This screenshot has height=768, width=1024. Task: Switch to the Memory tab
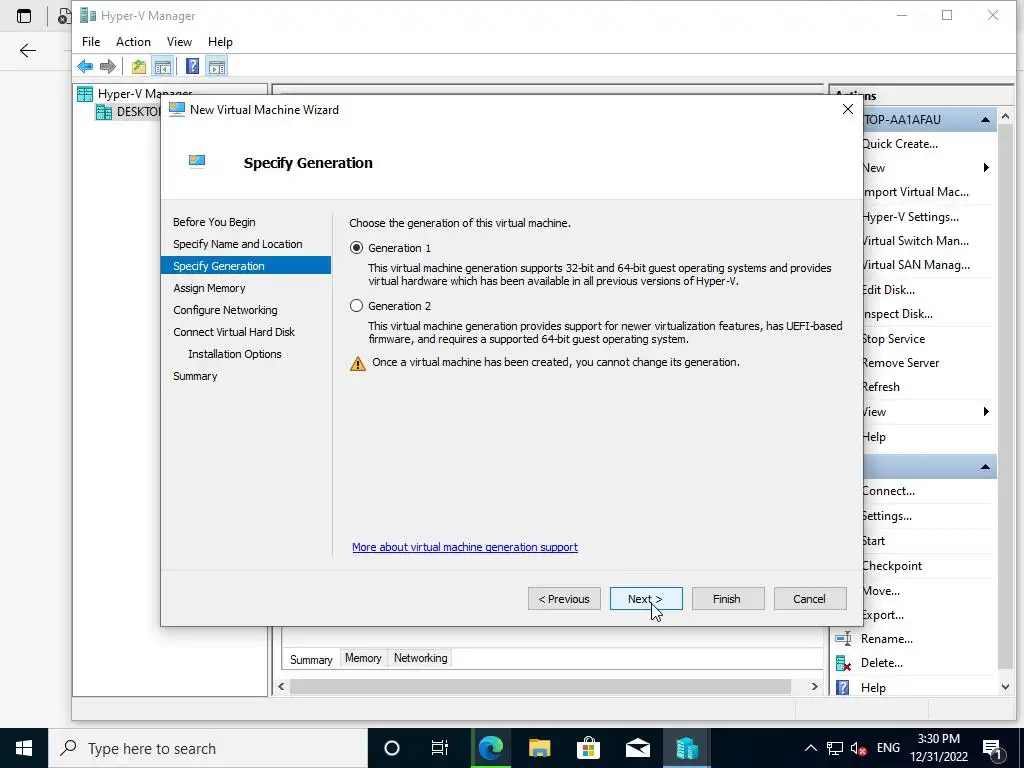click(363, 658)
